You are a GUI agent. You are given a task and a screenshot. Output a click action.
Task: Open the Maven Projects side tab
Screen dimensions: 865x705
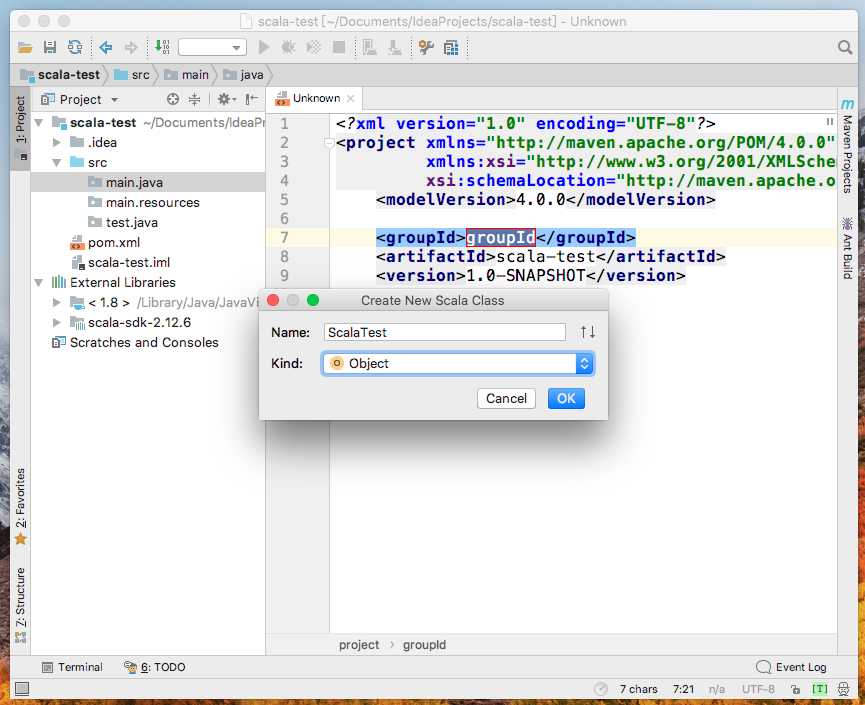[x=847, y=147]
